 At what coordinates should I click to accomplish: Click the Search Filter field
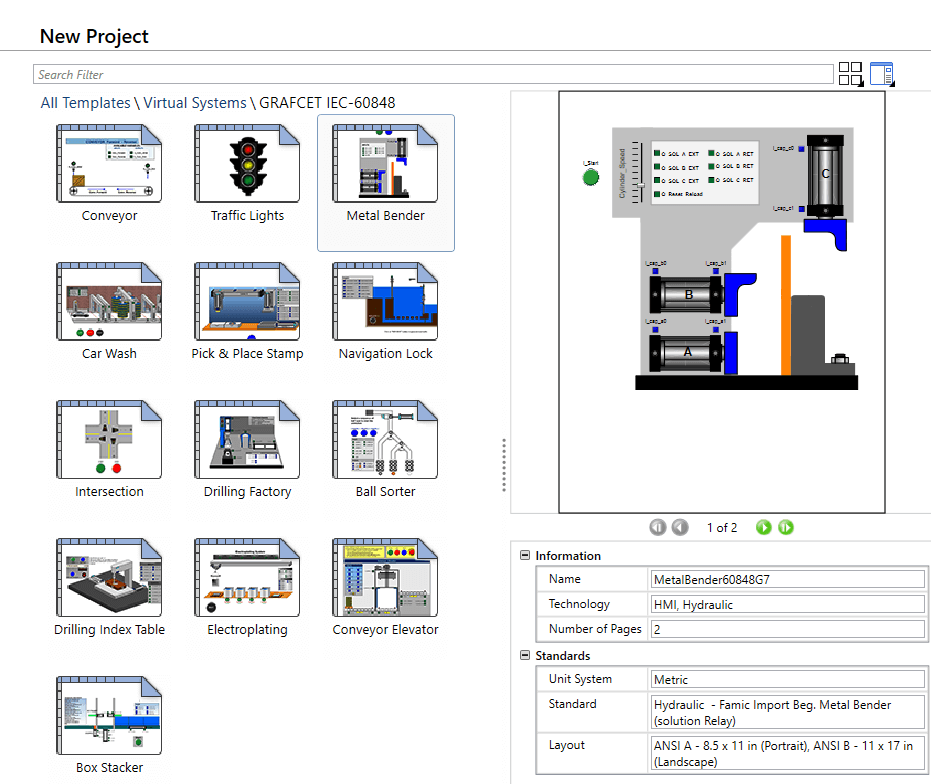pyautogui.click(x=433, y=74)
